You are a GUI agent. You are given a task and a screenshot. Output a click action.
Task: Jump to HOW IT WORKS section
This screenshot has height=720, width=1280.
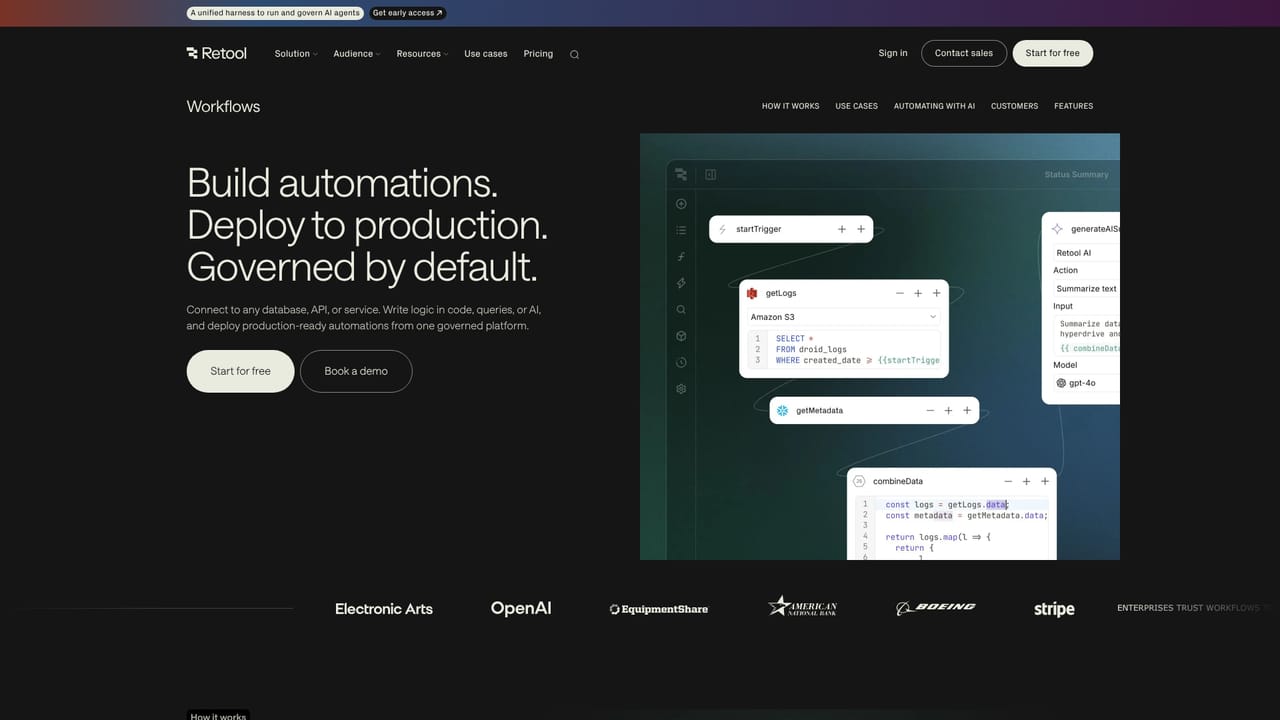pyautogui.click(x=790, y=106)
